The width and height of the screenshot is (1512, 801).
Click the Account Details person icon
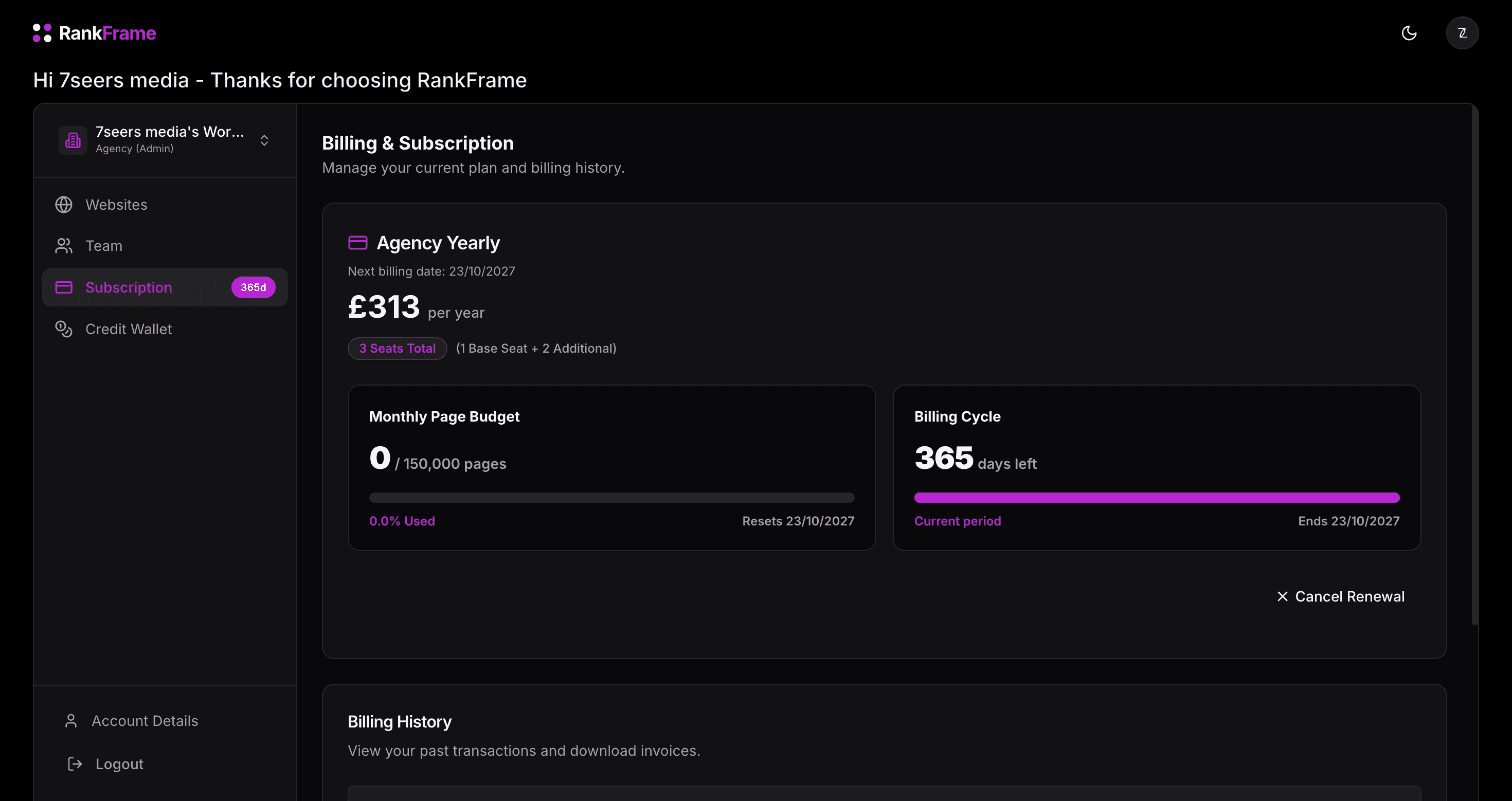[71, 721]
